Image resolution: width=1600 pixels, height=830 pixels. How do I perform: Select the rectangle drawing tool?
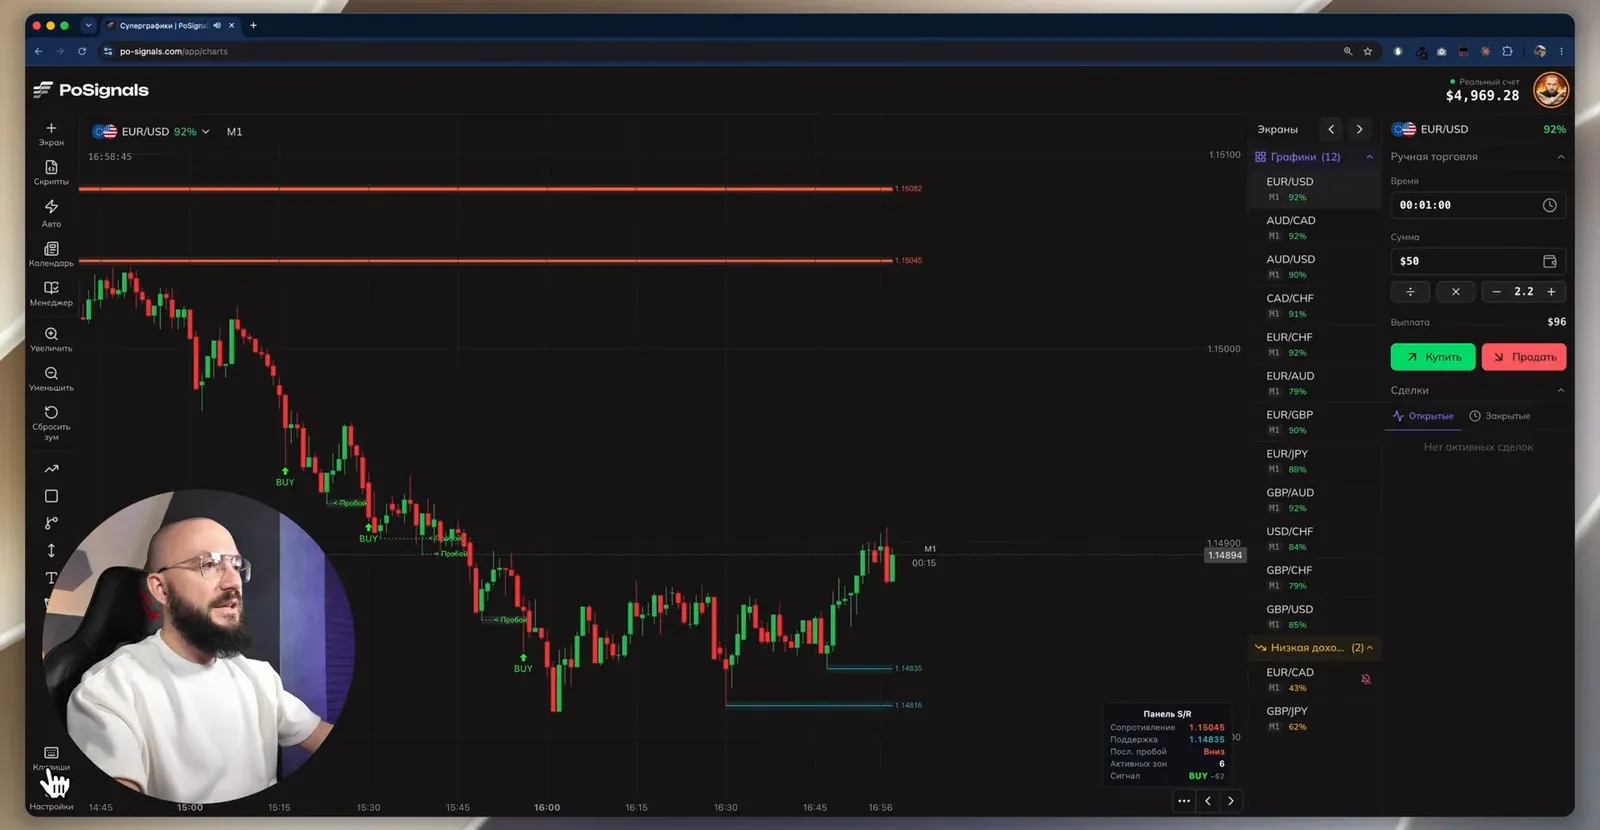[51, 496]
